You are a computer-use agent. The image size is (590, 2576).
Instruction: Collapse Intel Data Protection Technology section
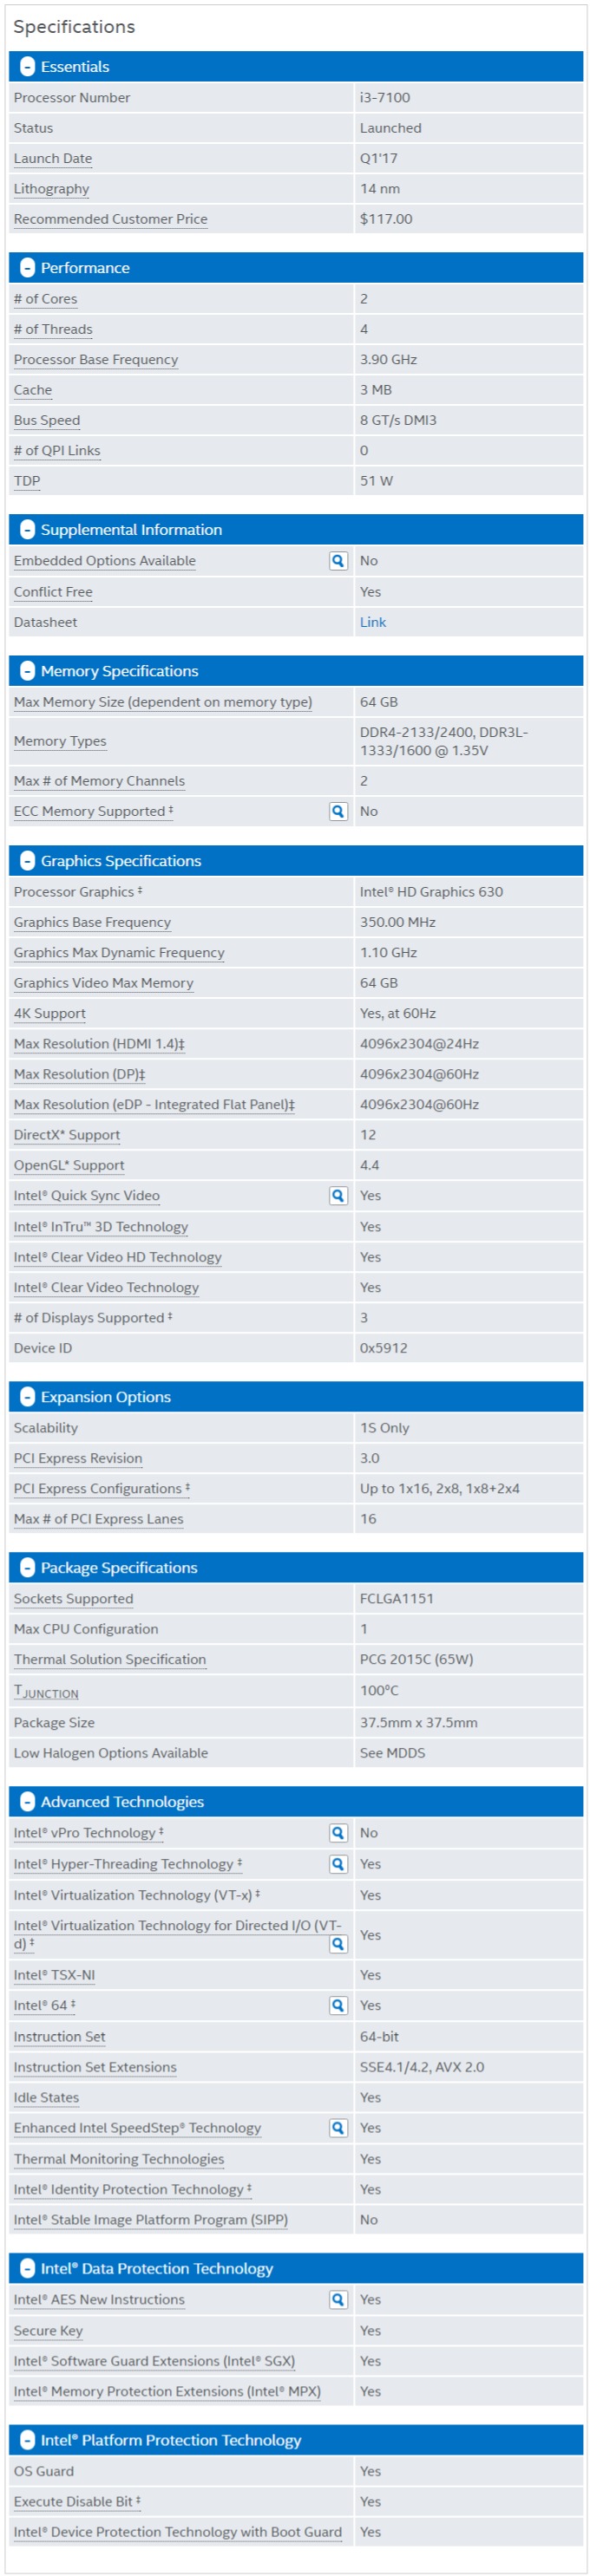coord(28,2269)
